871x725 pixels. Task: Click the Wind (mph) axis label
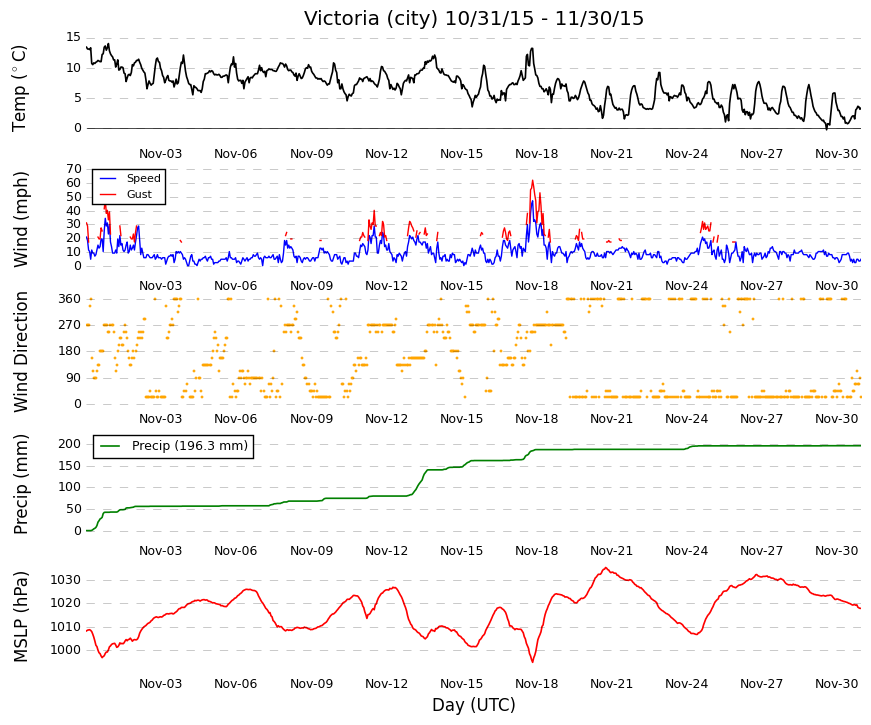(20, 219)
